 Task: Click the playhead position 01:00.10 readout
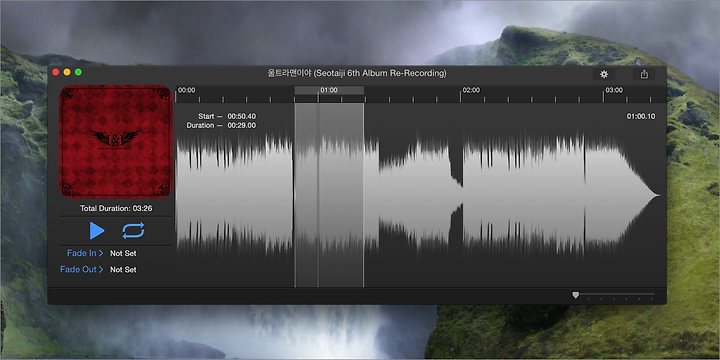tap(641, 117)
